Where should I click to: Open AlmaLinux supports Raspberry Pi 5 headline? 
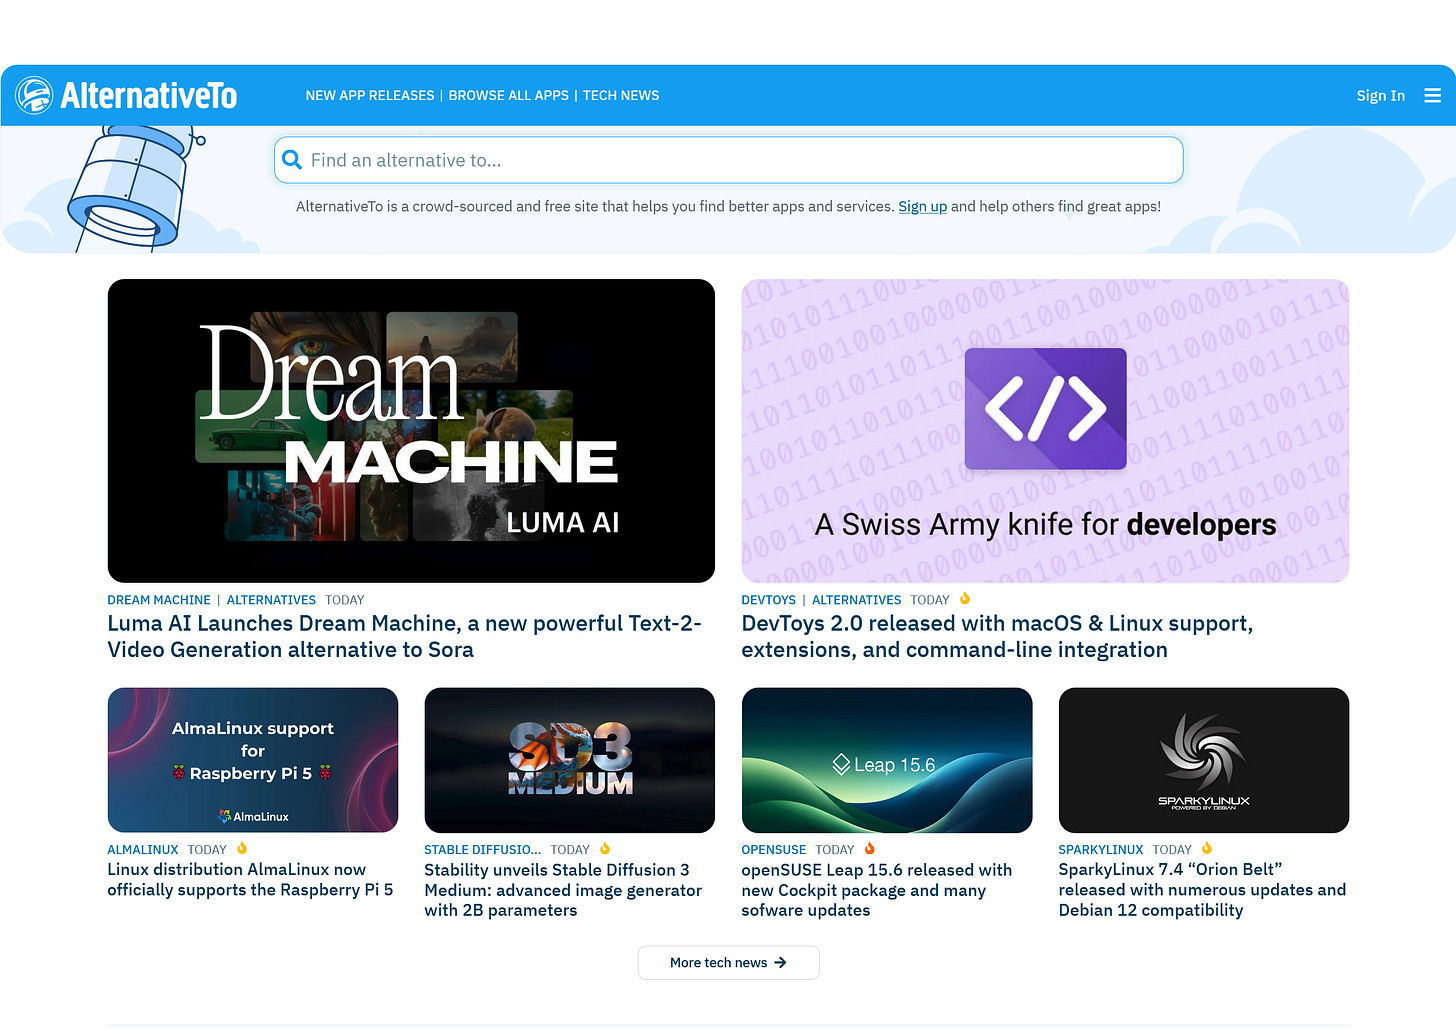coord(250,880)
